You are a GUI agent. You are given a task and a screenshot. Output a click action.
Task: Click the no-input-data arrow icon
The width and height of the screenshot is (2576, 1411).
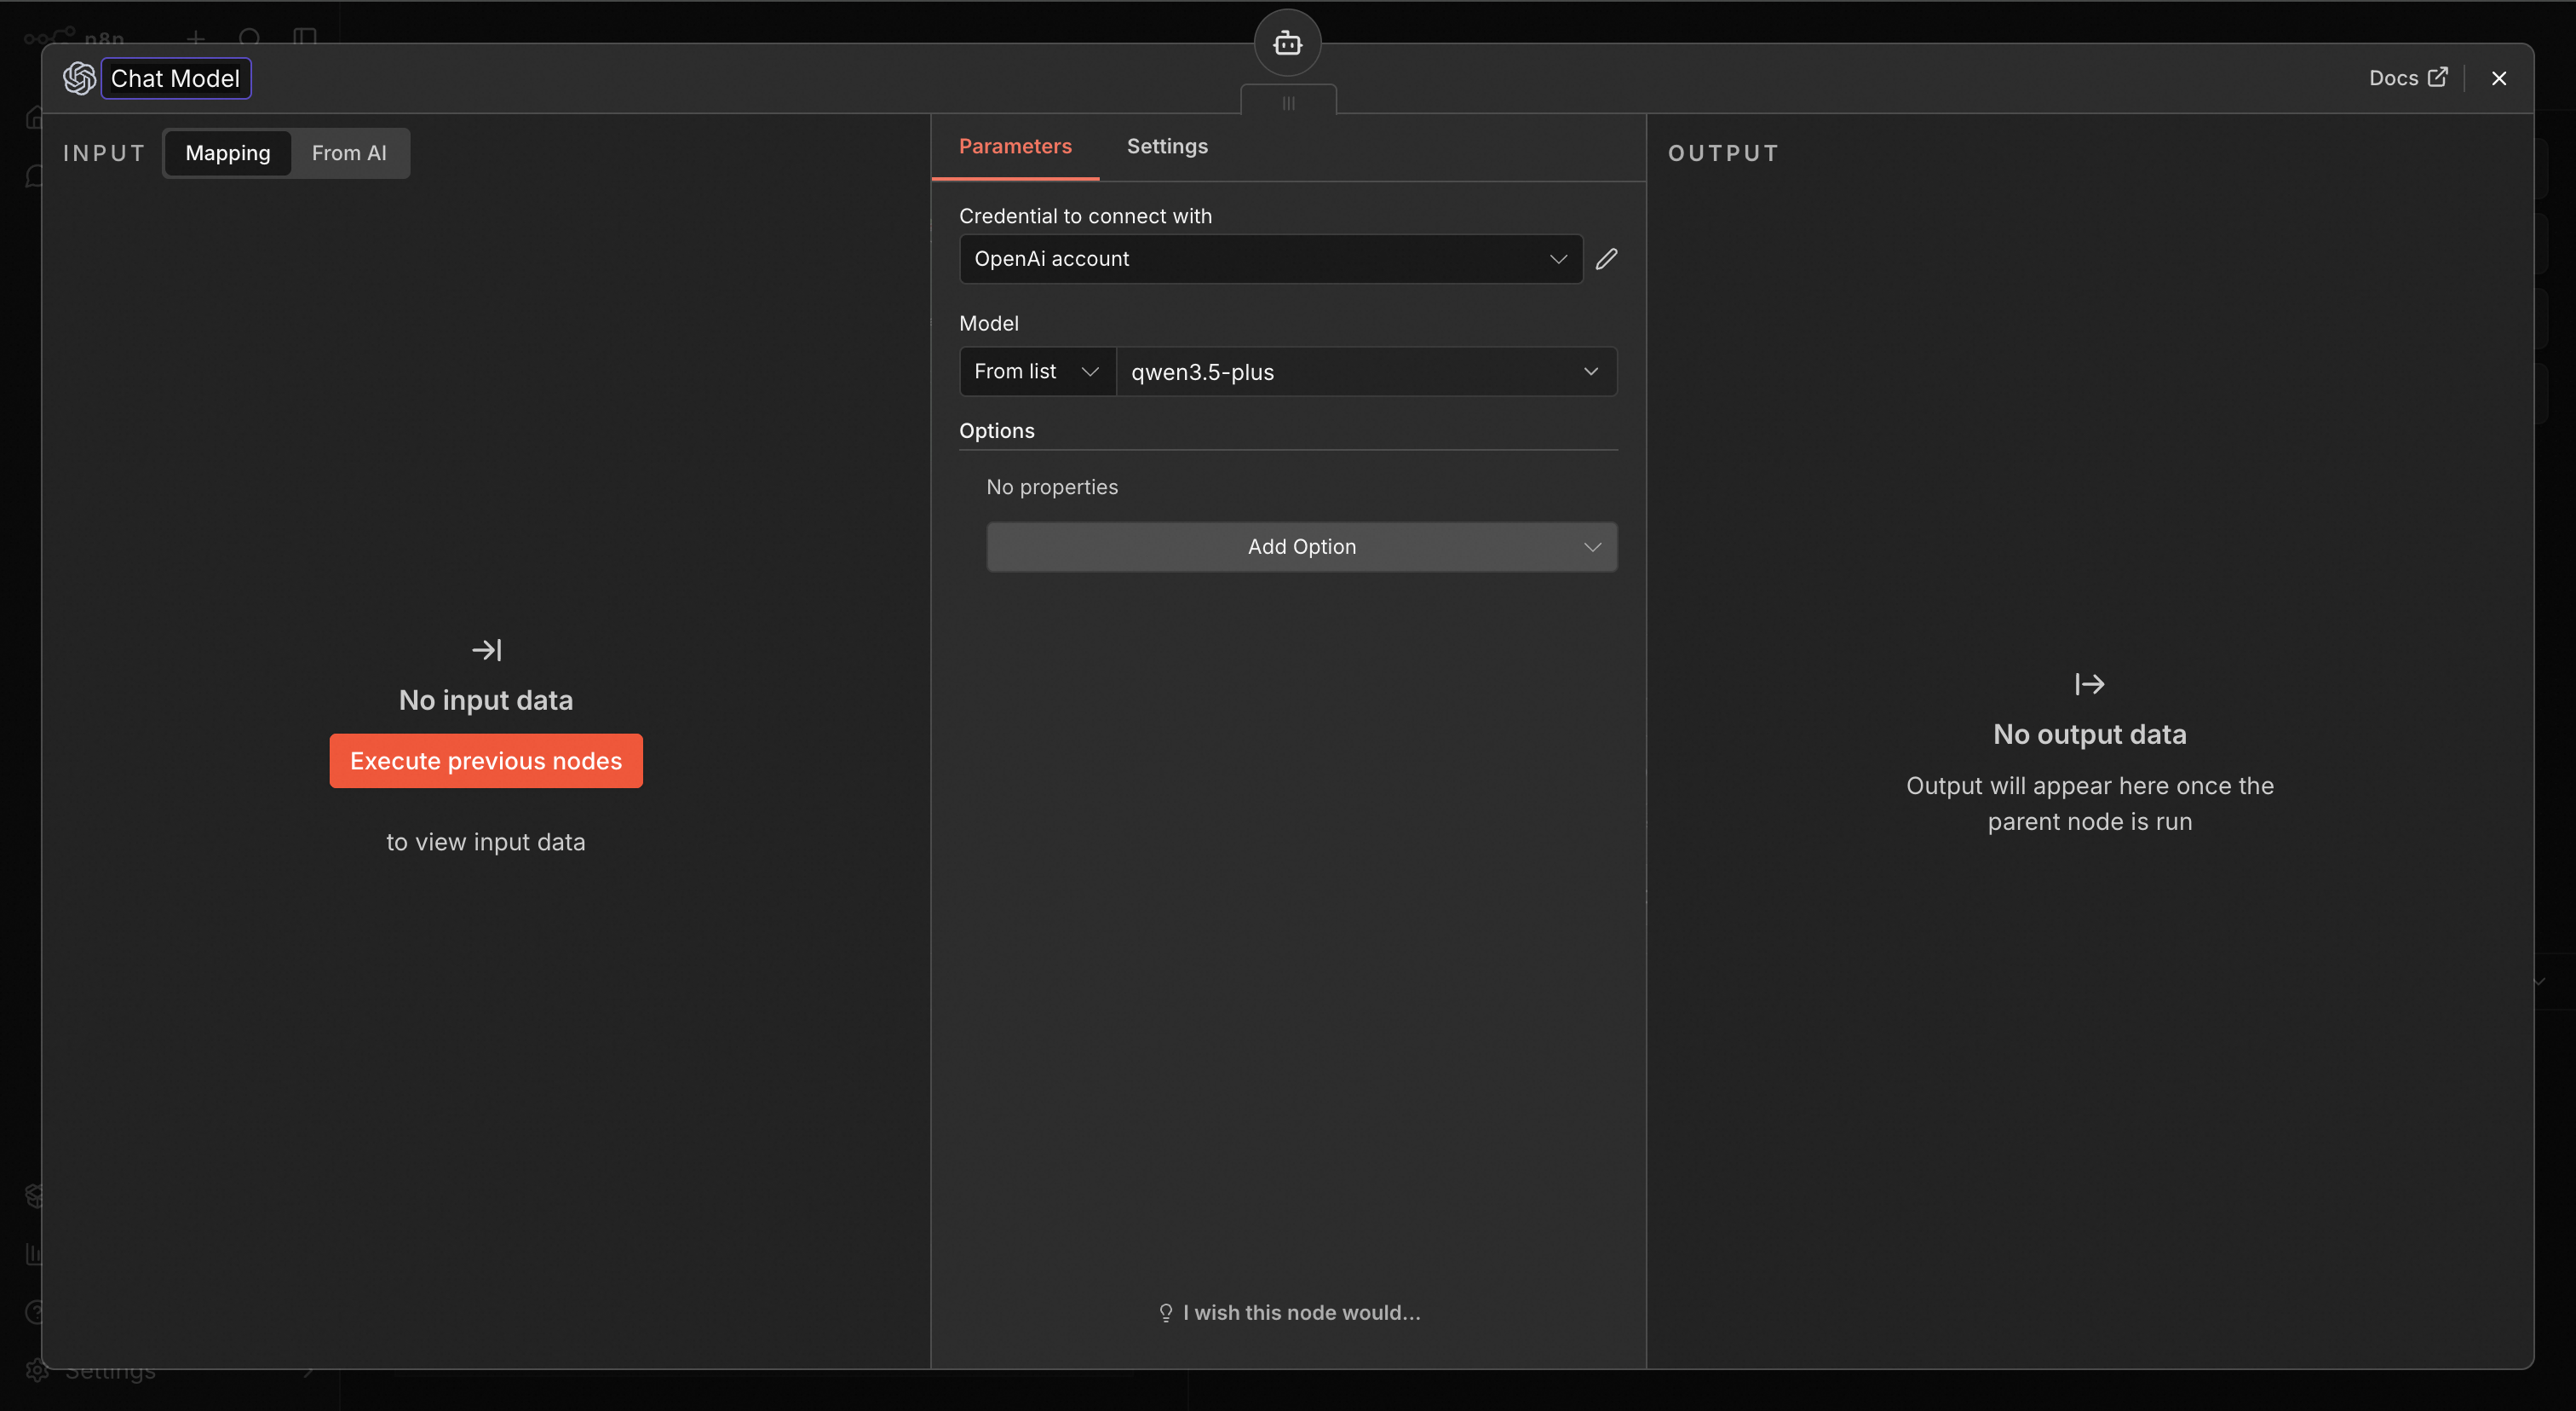coord(486,650)
